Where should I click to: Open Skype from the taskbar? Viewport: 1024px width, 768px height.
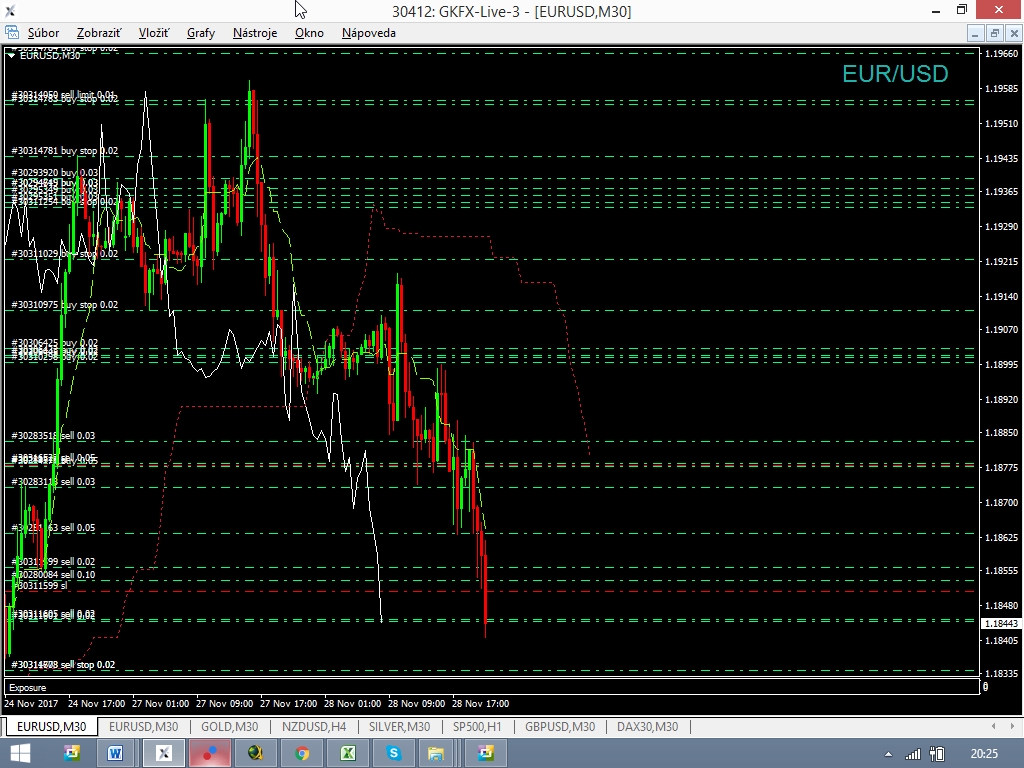pos(394,754)
